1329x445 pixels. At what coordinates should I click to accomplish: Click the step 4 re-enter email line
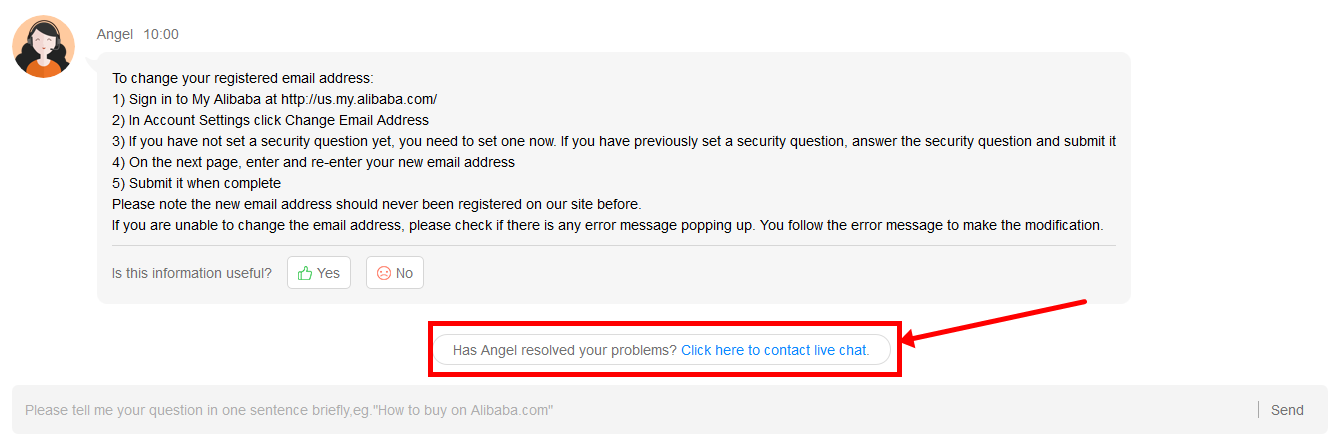(314, 162)
